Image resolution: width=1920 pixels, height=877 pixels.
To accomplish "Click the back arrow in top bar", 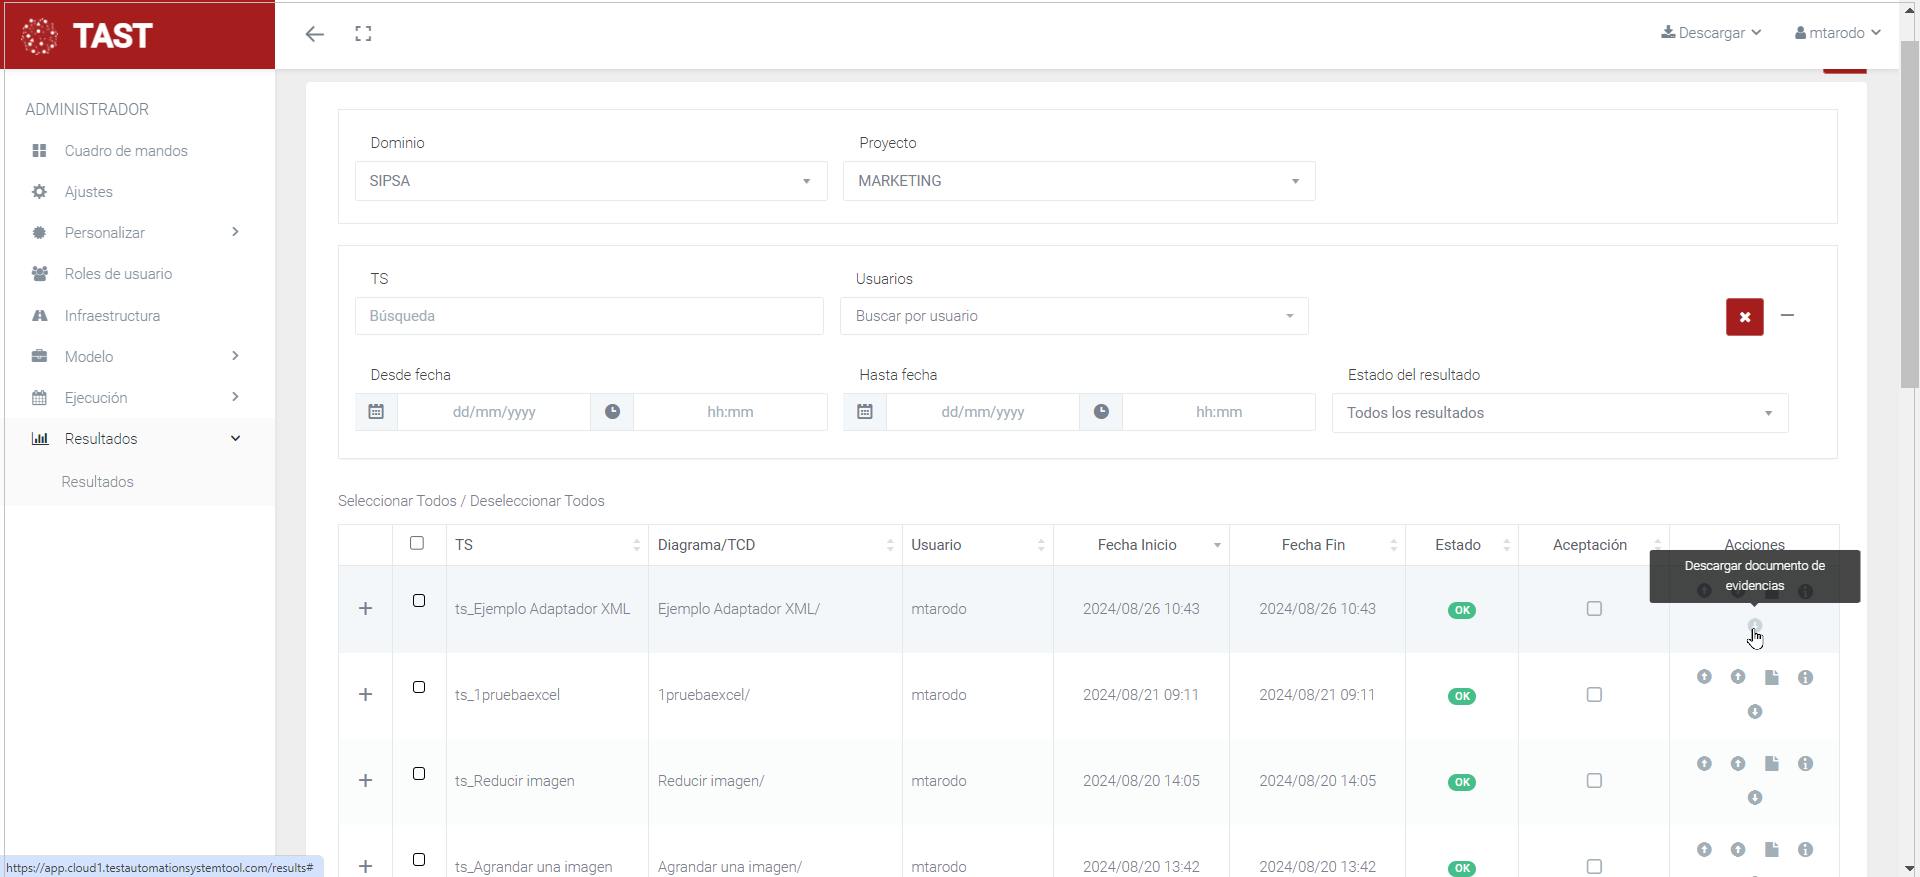I will pyautogui.click(x=315, y=34).
